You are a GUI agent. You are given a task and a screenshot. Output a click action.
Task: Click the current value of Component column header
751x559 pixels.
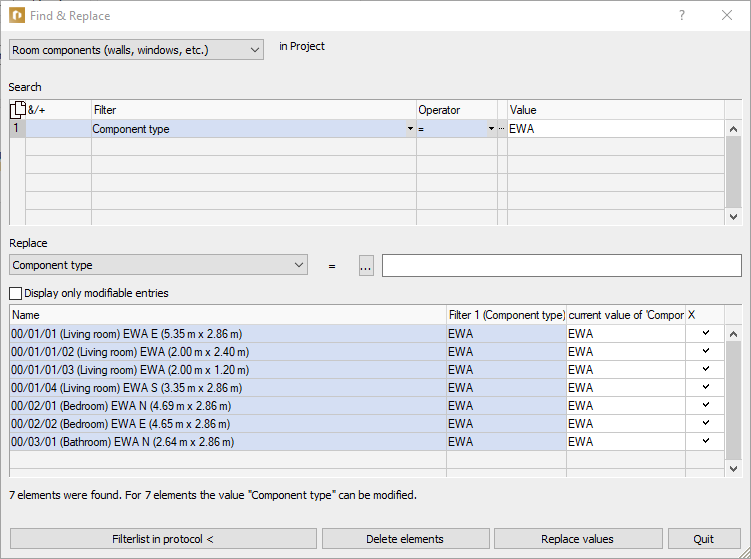pos(626,315)
